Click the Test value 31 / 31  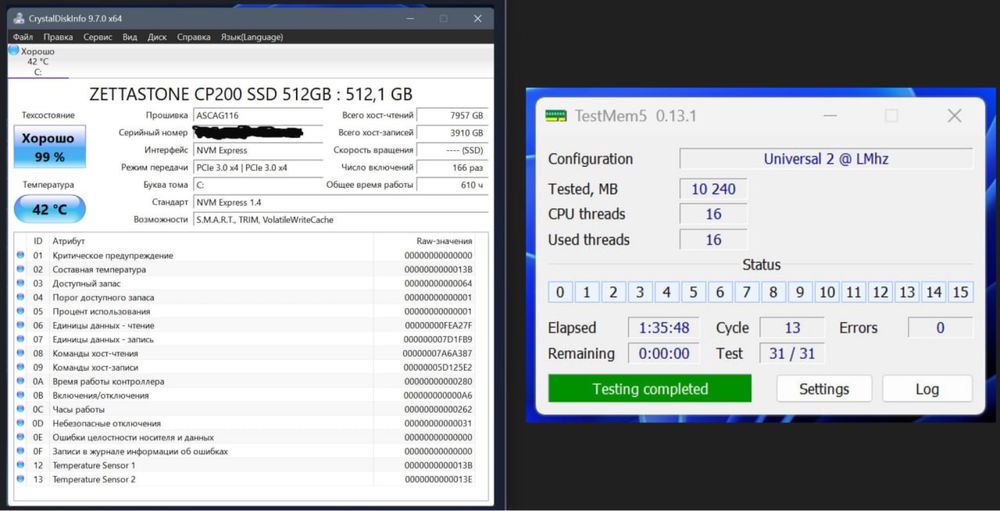coord(792,353)
